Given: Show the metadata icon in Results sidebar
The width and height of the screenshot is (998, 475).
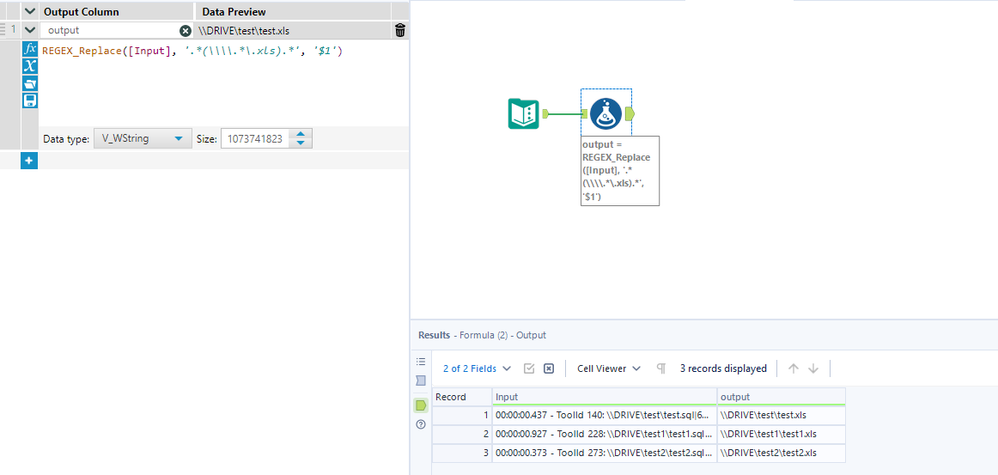Looking at the screenshot, I should (x=420, y=381).
